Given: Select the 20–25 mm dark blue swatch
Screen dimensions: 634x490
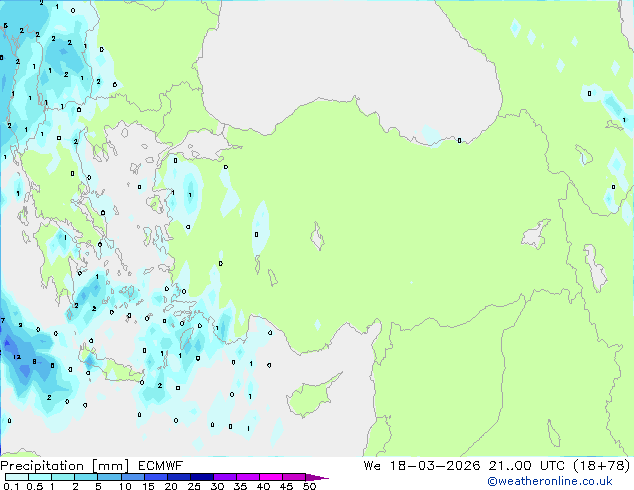Looking at the screenshot, I should (179, 477).
